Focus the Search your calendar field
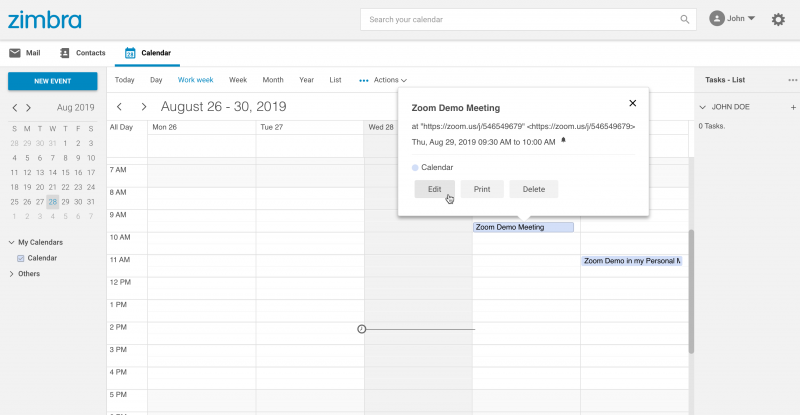Viewport: 800px width, 415px height. point(528,19)
